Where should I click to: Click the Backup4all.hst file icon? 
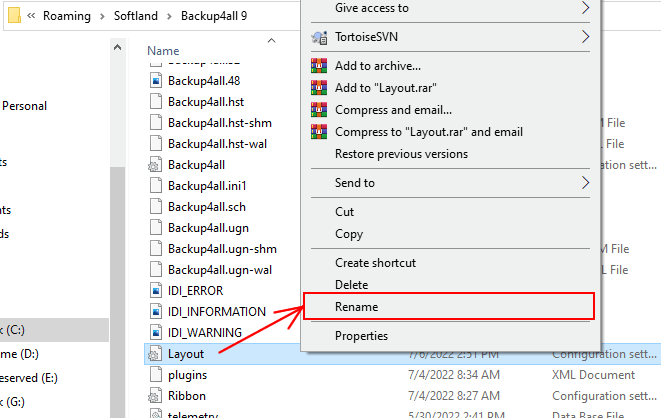tap(156, 102)
